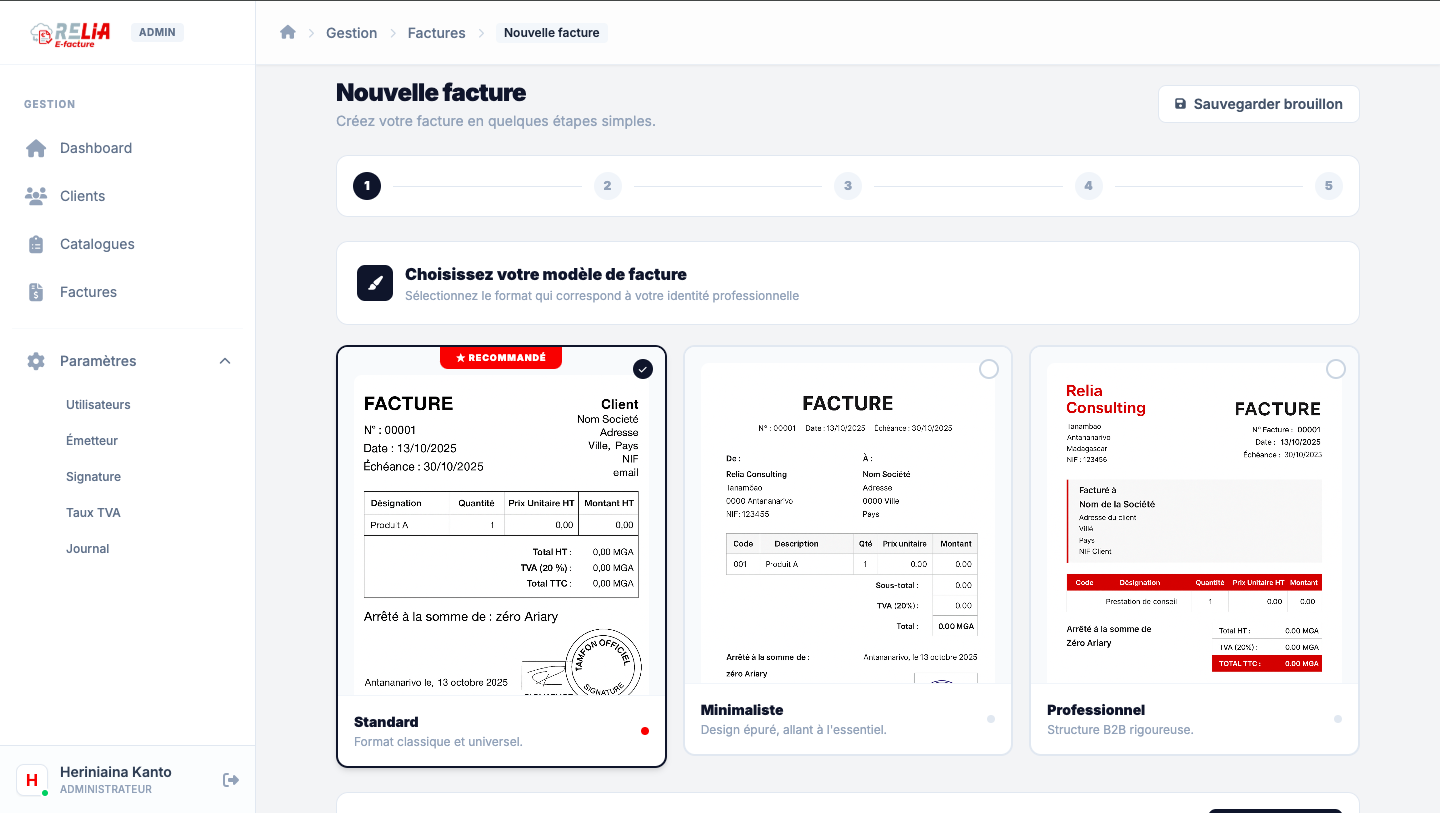The width and height of the screenshot is (1440, 813).
Task: Open Paramètres using the gear icon
Action: pos(36,361)
